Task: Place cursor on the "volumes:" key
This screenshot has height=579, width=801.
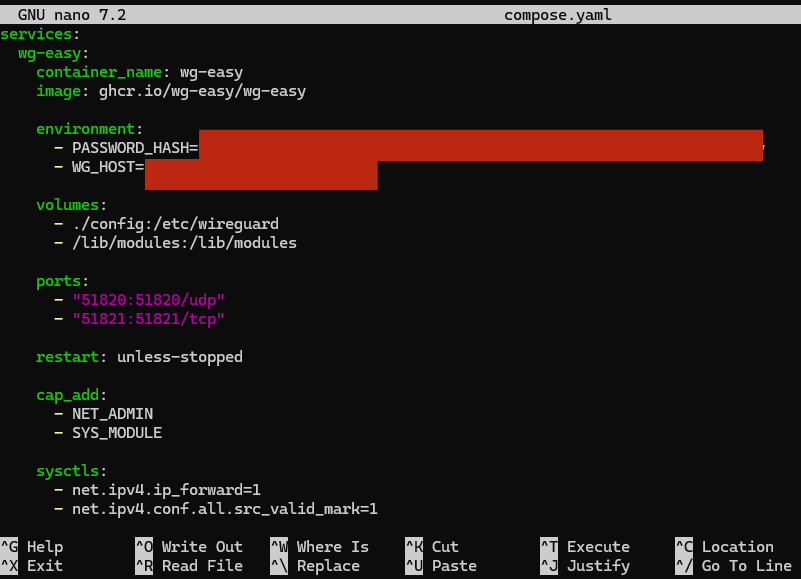Action: tap(72, 205)
